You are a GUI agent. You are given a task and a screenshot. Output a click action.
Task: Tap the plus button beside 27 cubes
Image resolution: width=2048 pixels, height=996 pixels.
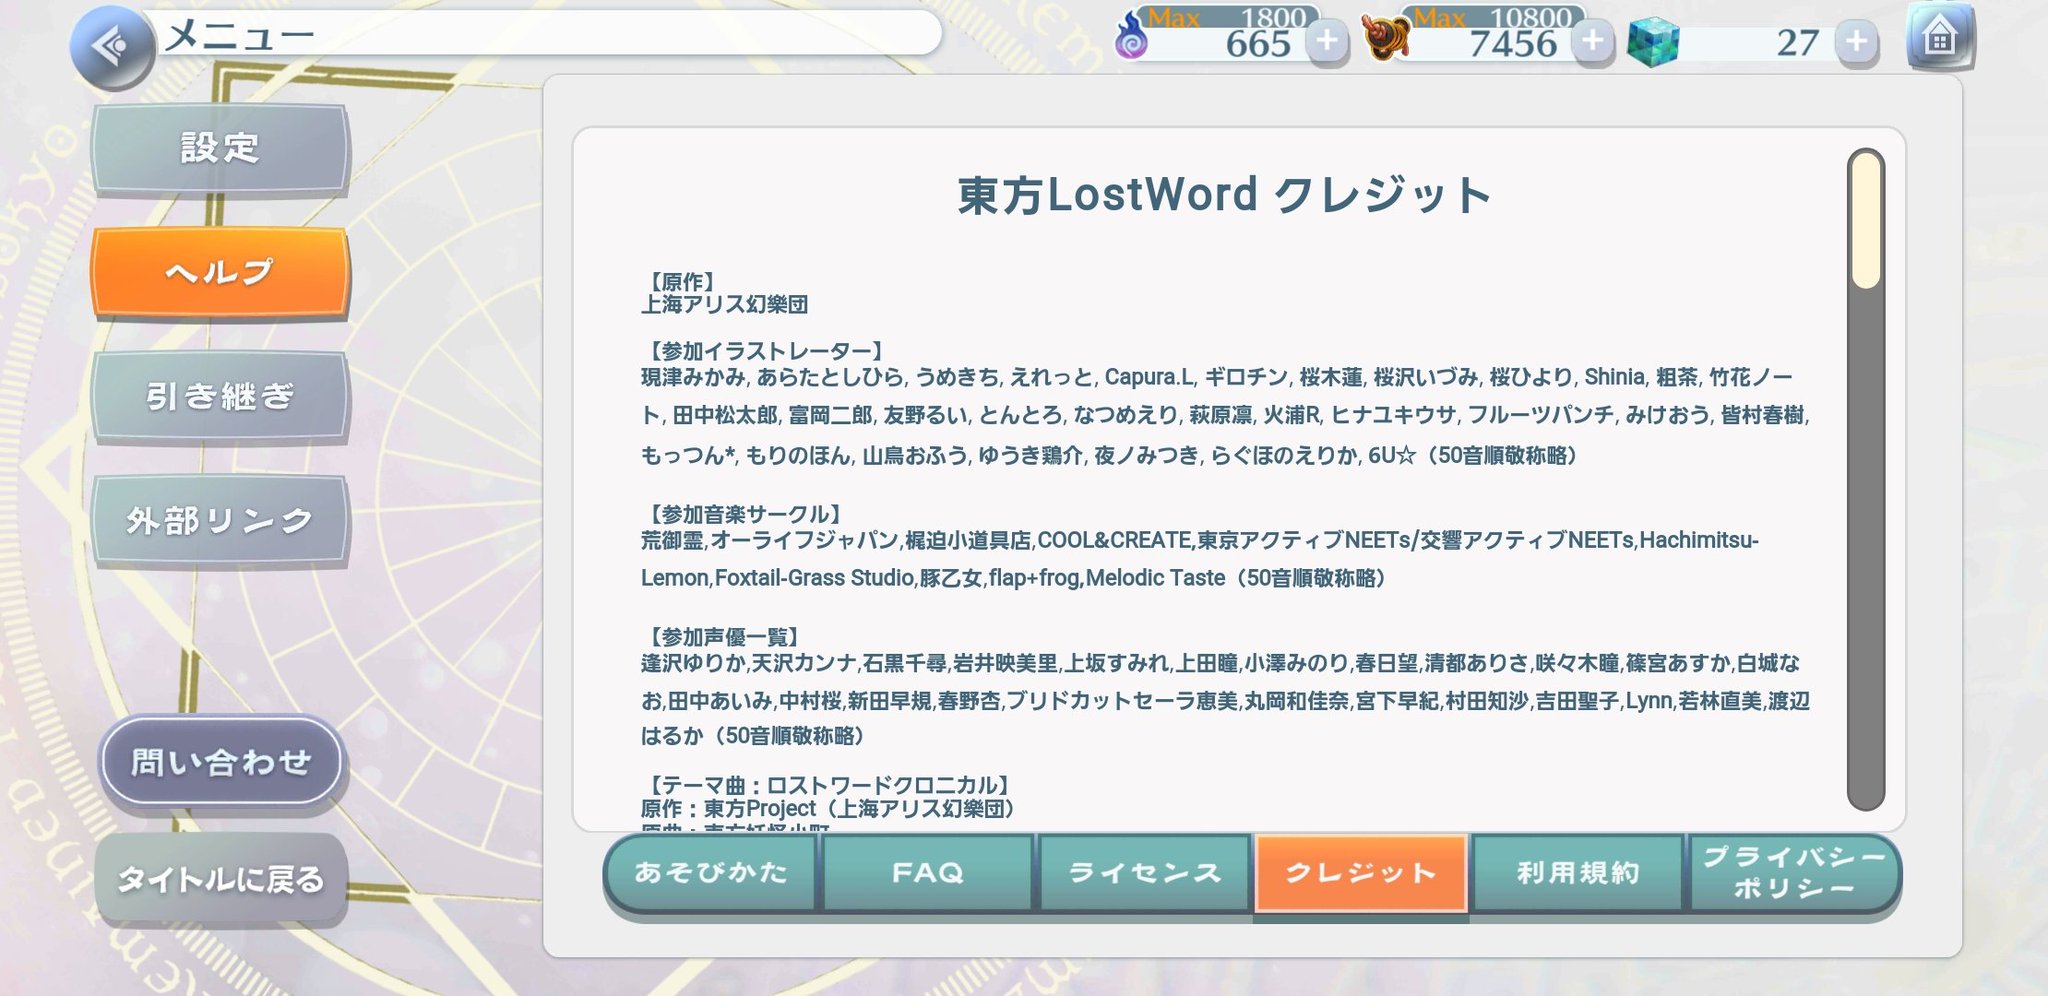click(x=1857, y=42)
